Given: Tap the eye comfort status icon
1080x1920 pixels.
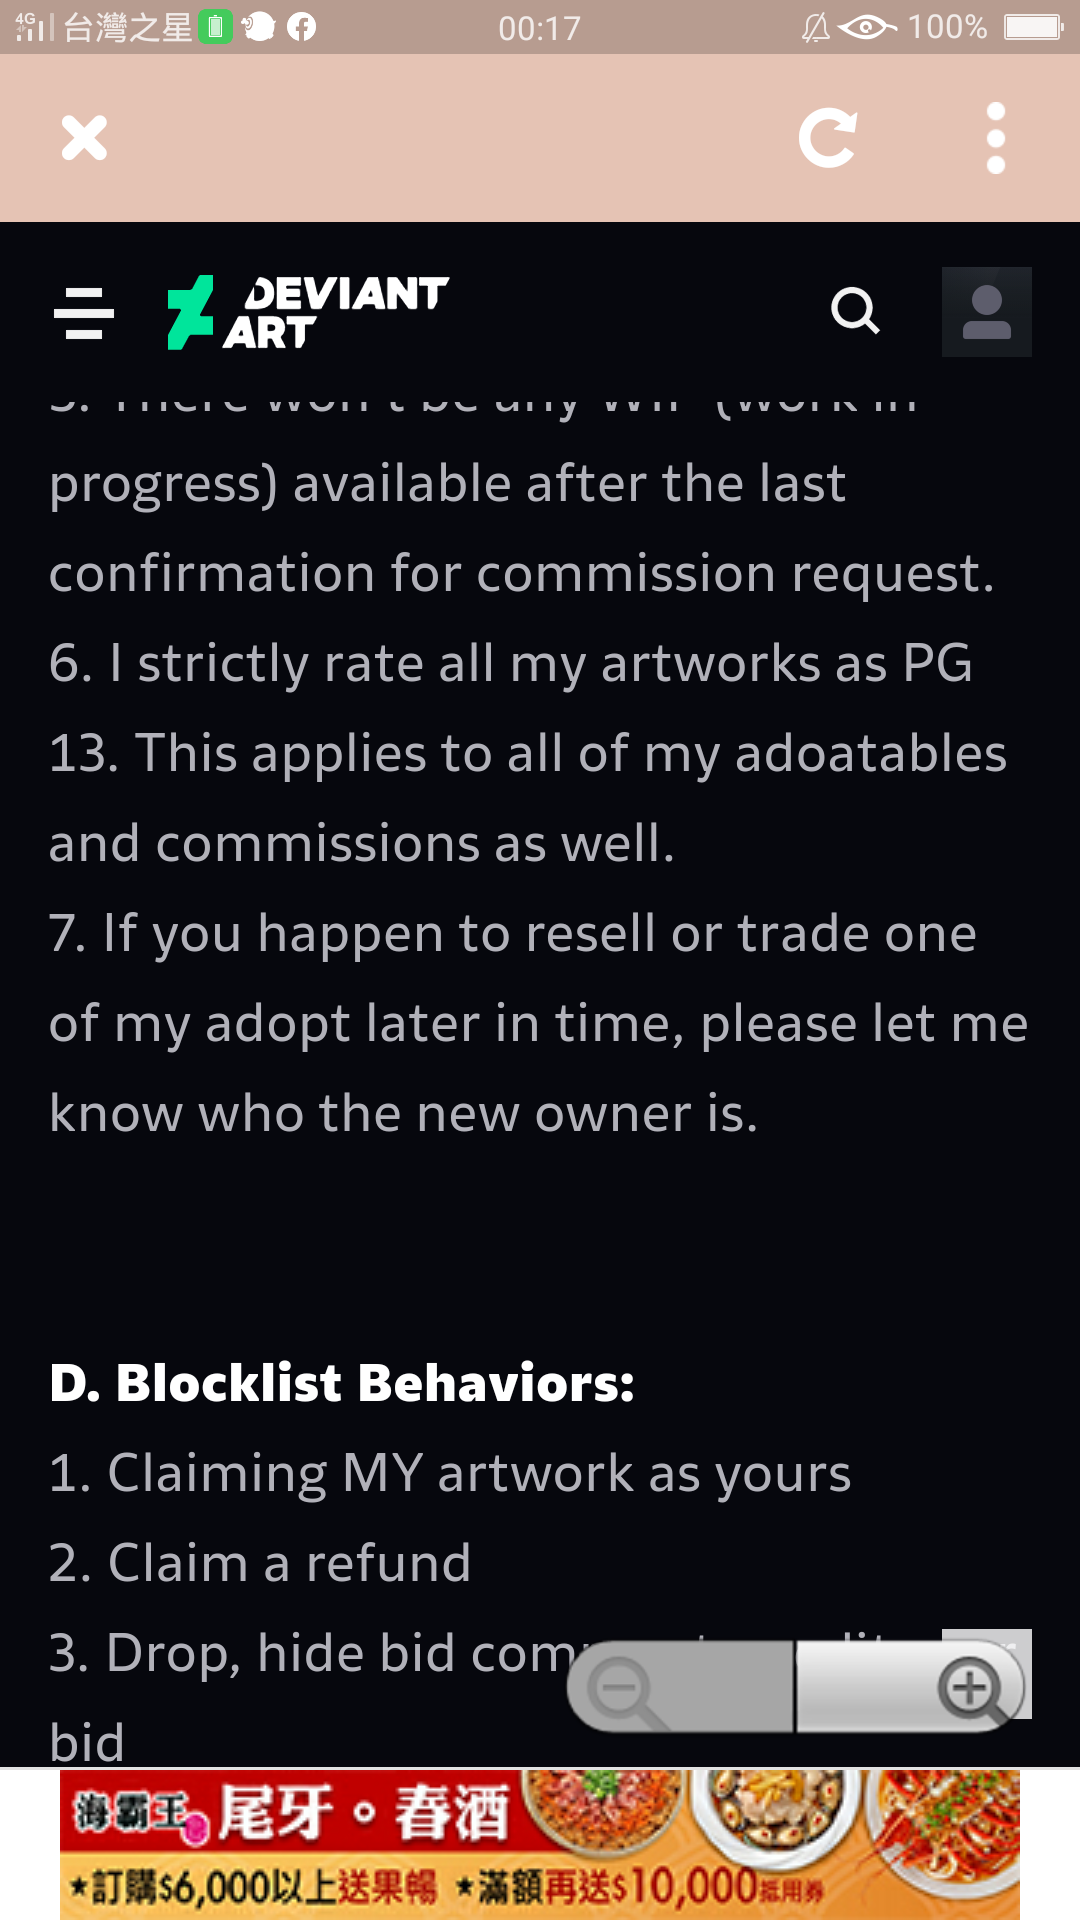Looking at the screenshot, I should tap(866, 27).
